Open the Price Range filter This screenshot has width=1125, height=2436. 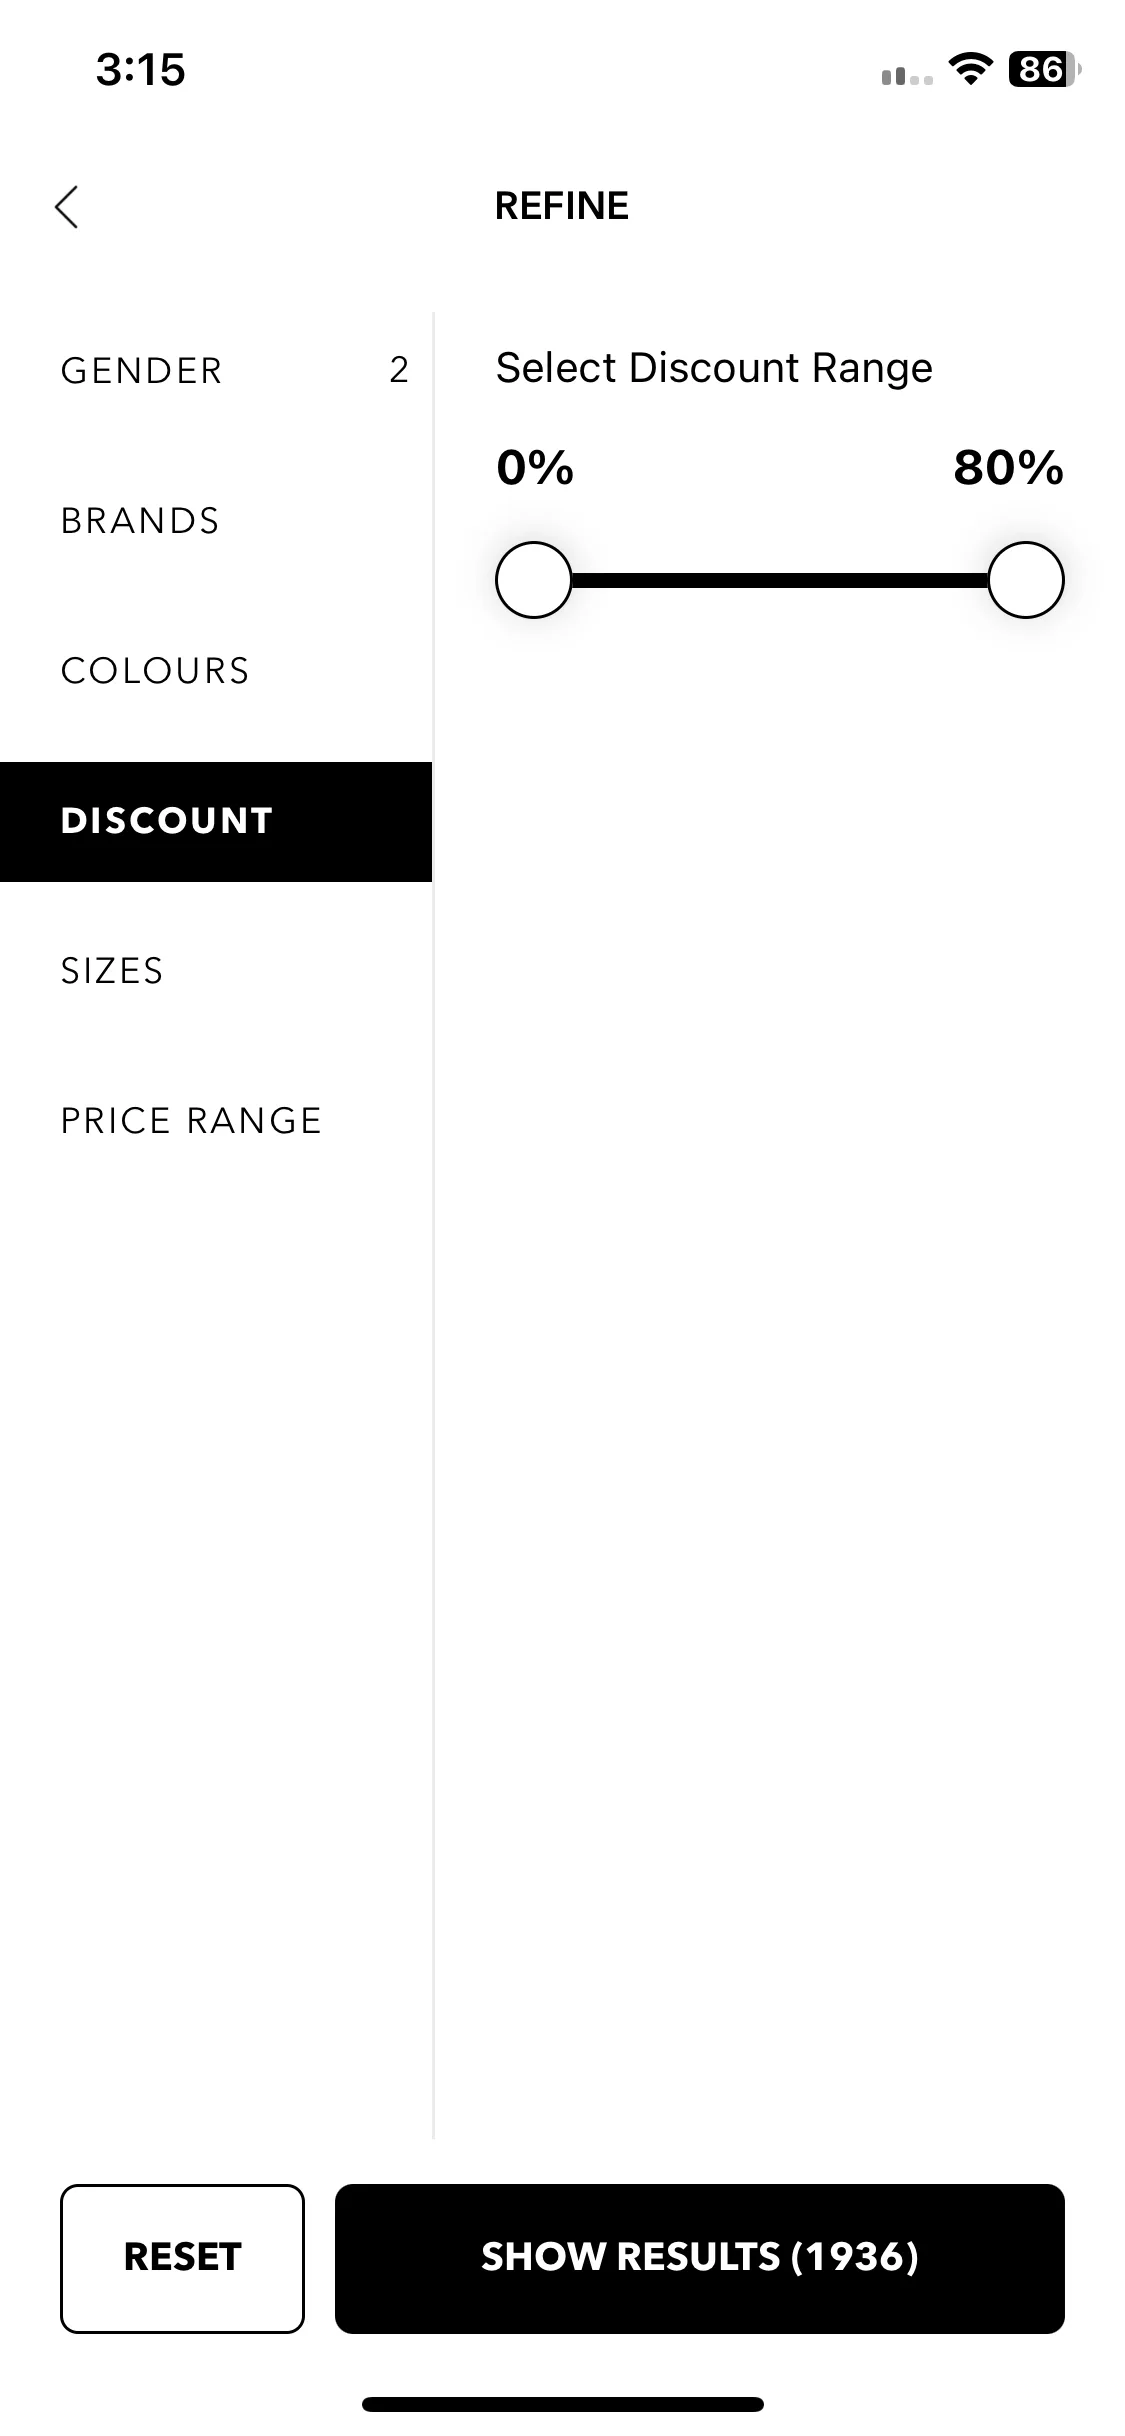point(216,1121)
